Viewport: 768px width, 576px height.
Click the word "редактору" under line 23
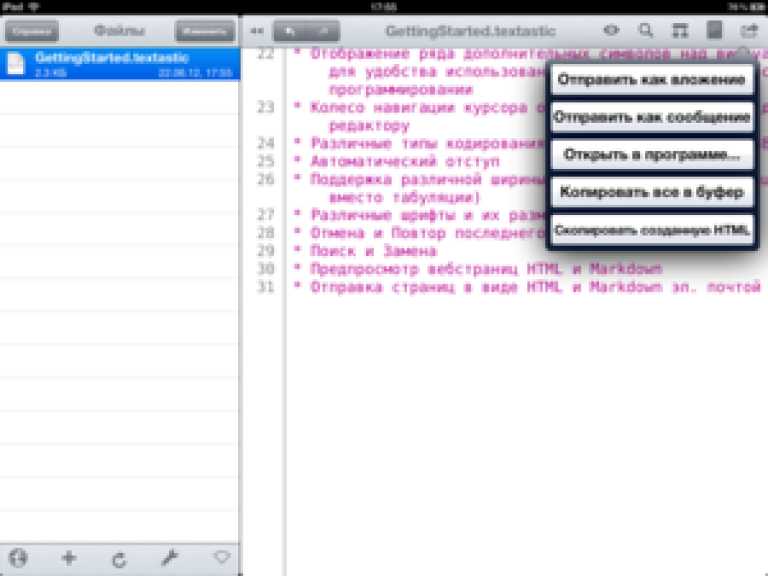point(369,126)
